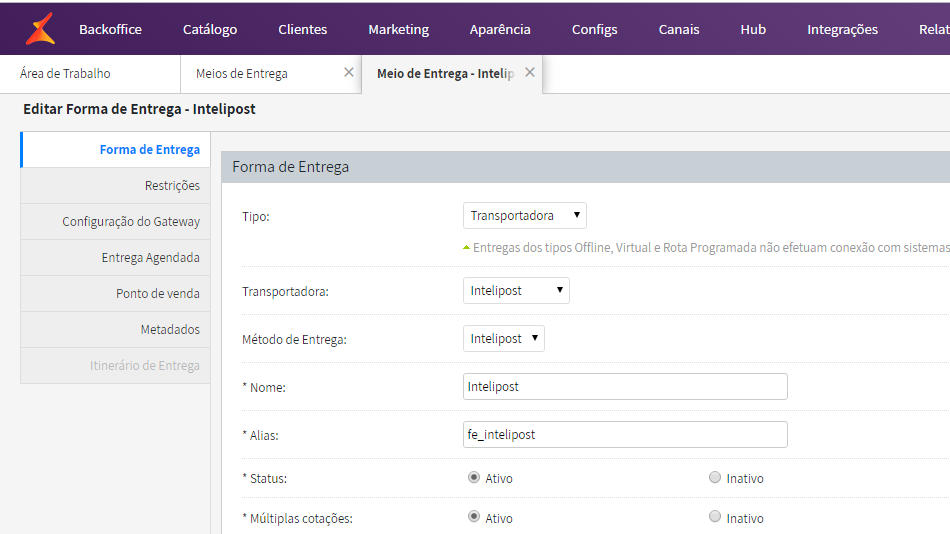
Task: Set Múltiplas cotações to Inativo
Action: tap(715, 517)
